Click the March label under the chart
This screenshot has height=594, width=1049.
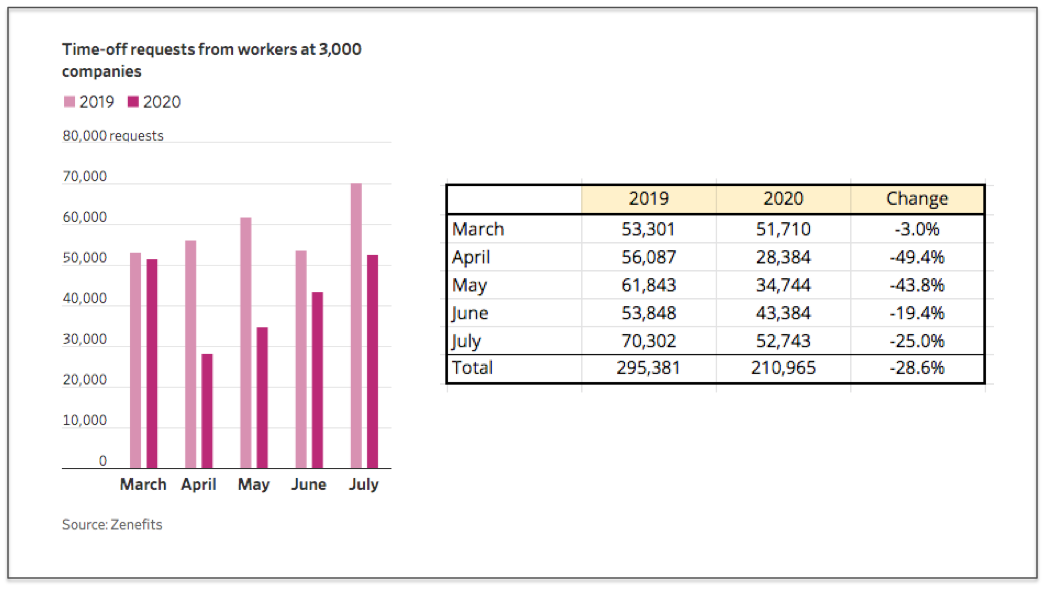pyautogui.click(x=143, y=484)
